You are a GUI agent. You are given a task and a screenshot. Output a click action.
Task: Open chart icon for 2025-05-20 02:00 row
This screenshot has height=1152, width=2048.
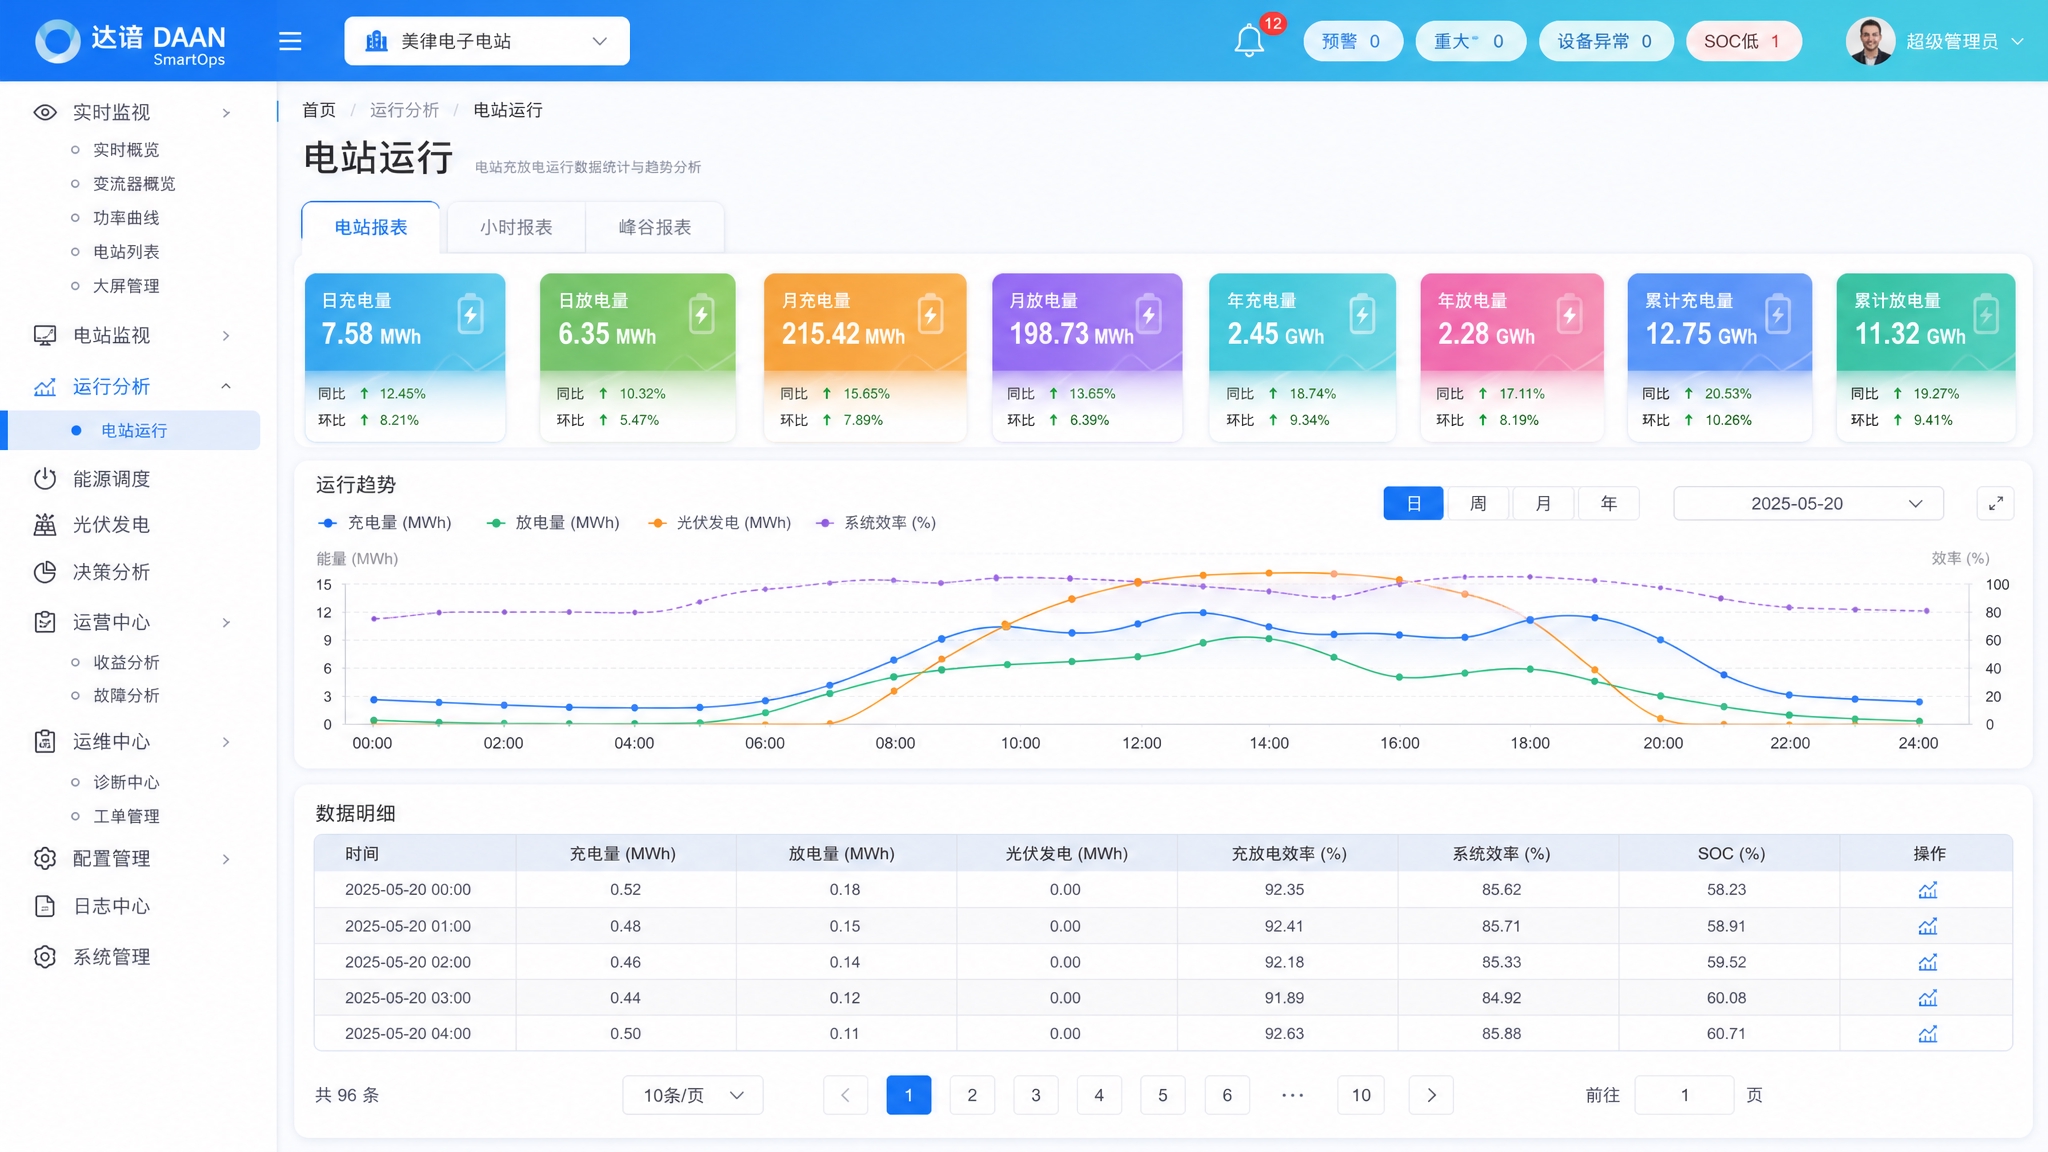tap(1928, 962)
